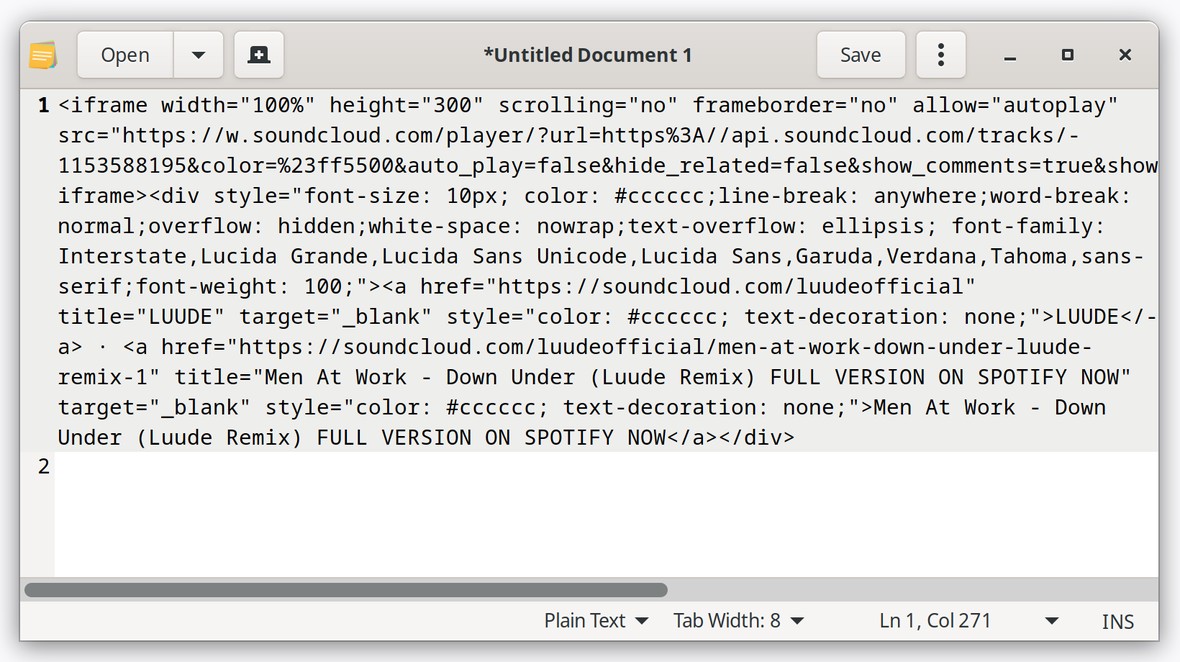Click the Open button
Screen dimensions: 1180x662
click(125, 55)
